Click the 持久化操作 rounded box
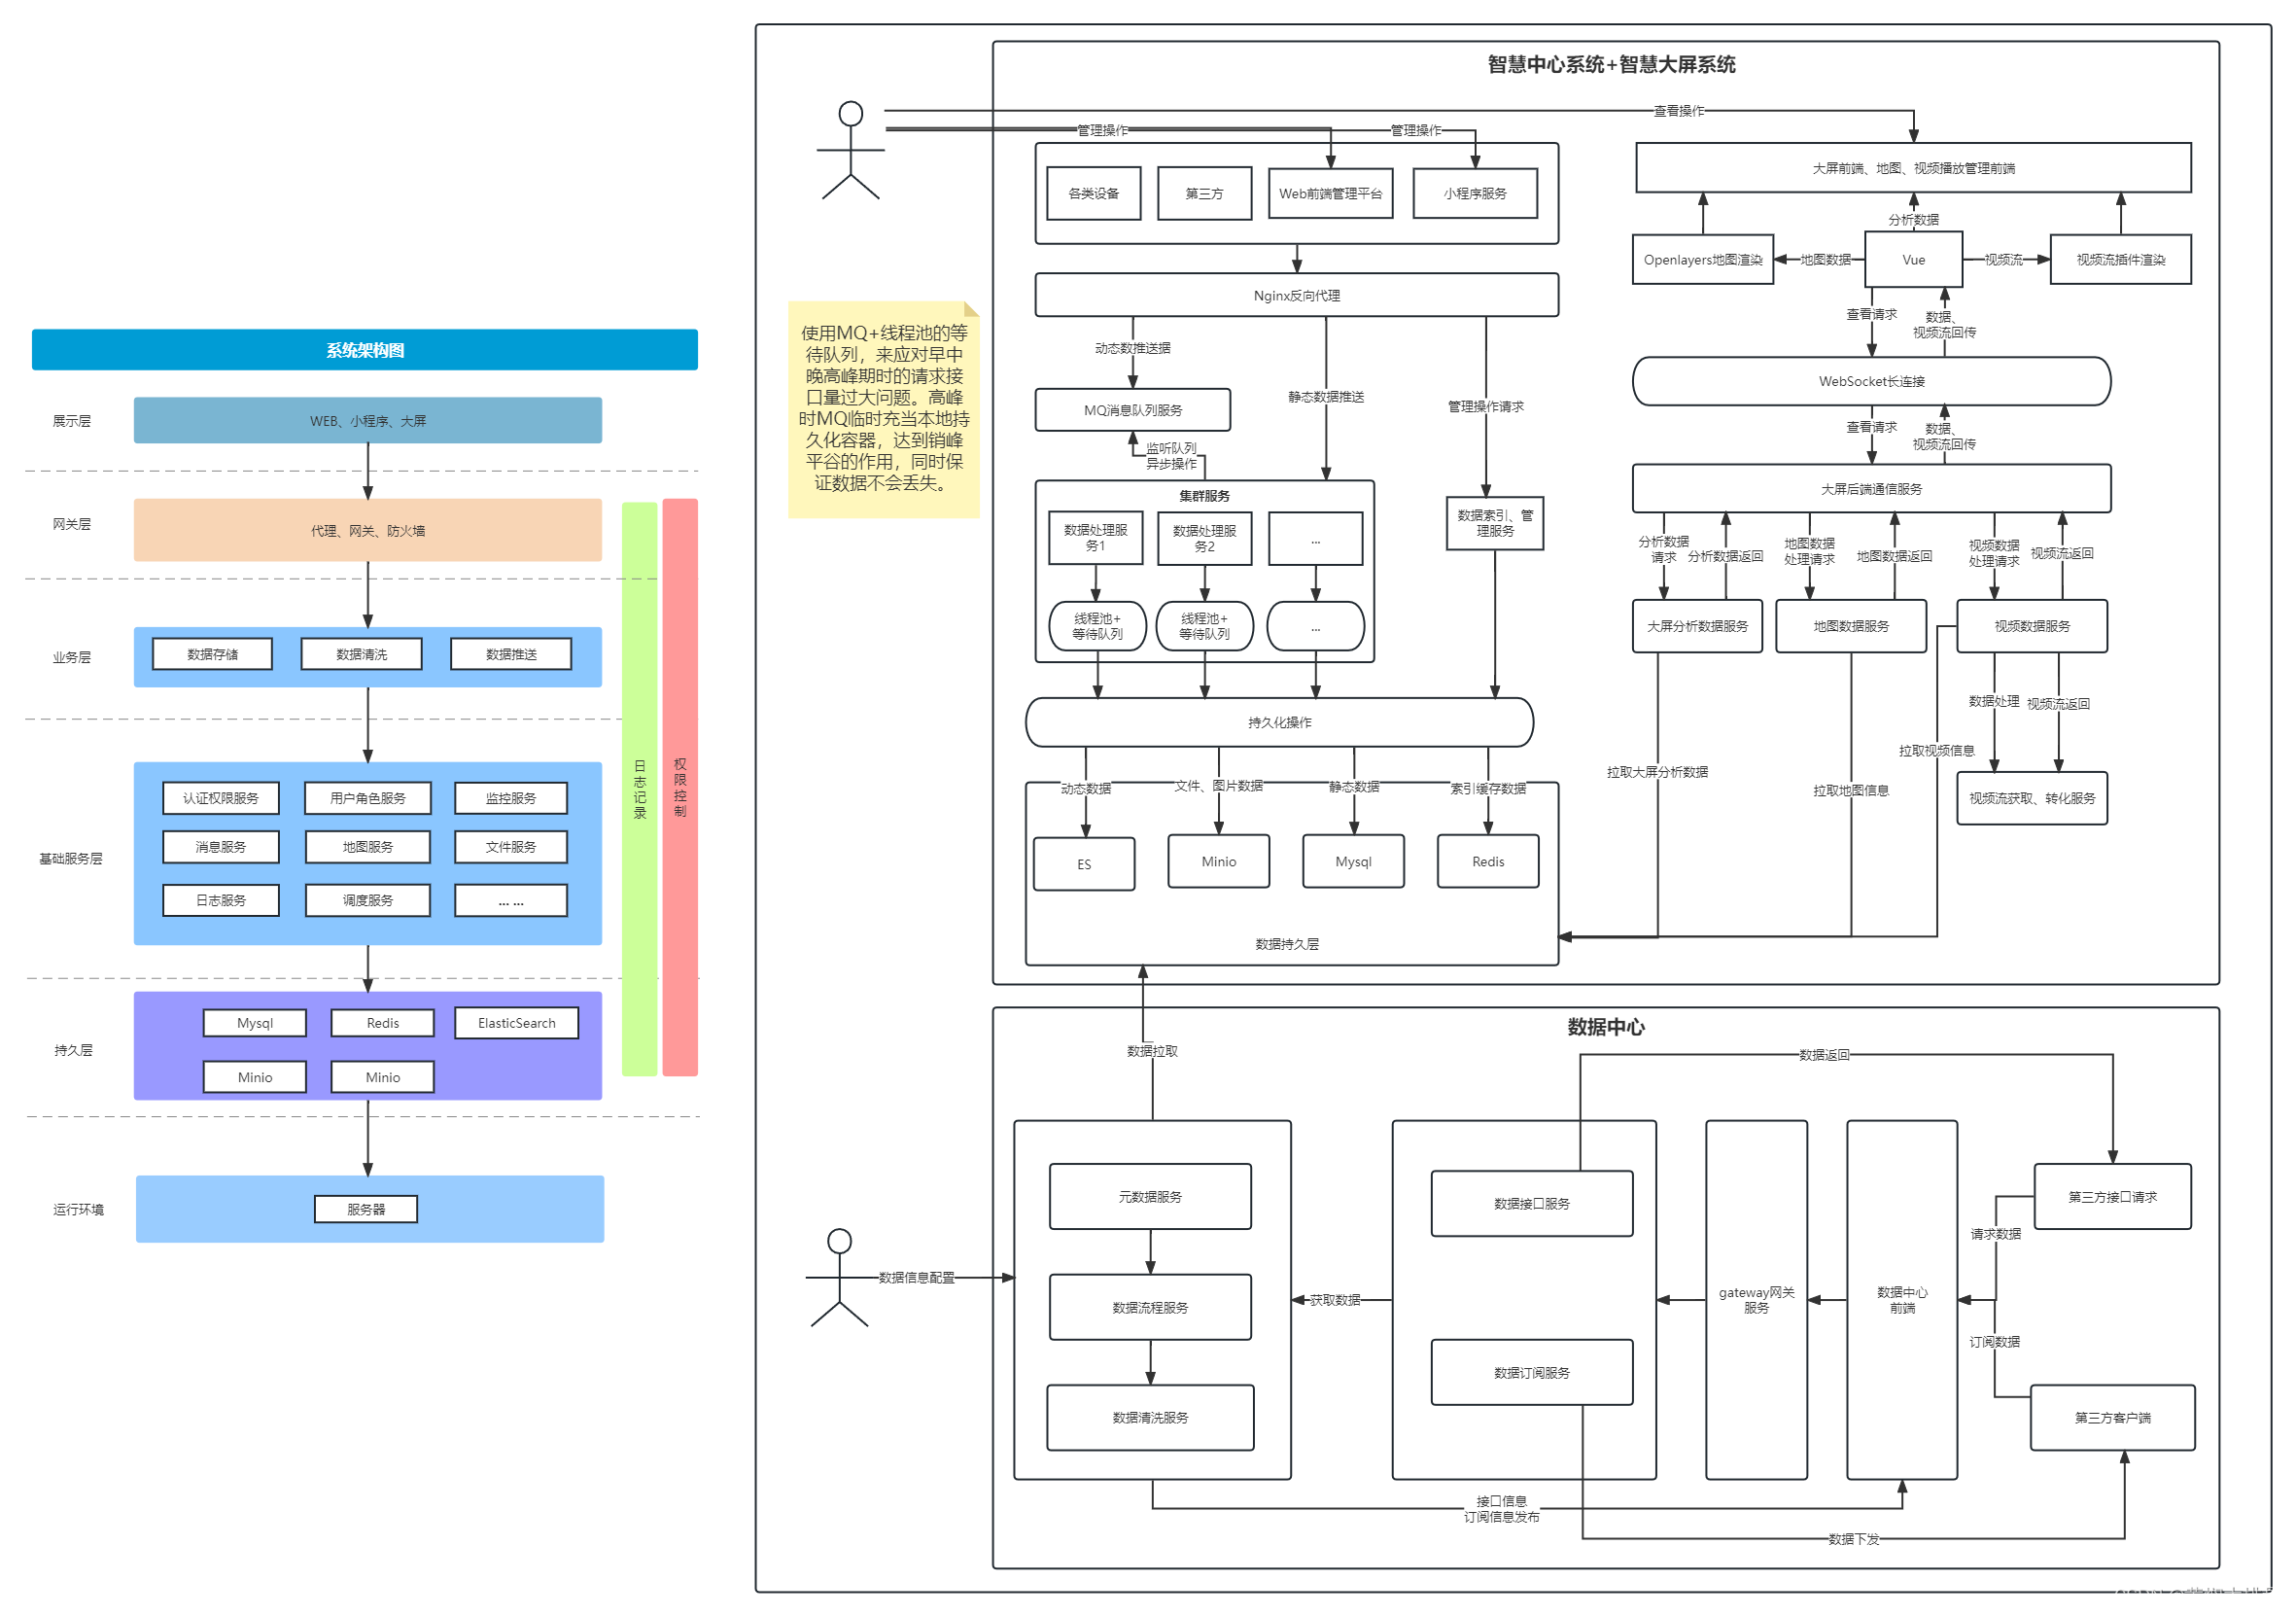 1280,722
